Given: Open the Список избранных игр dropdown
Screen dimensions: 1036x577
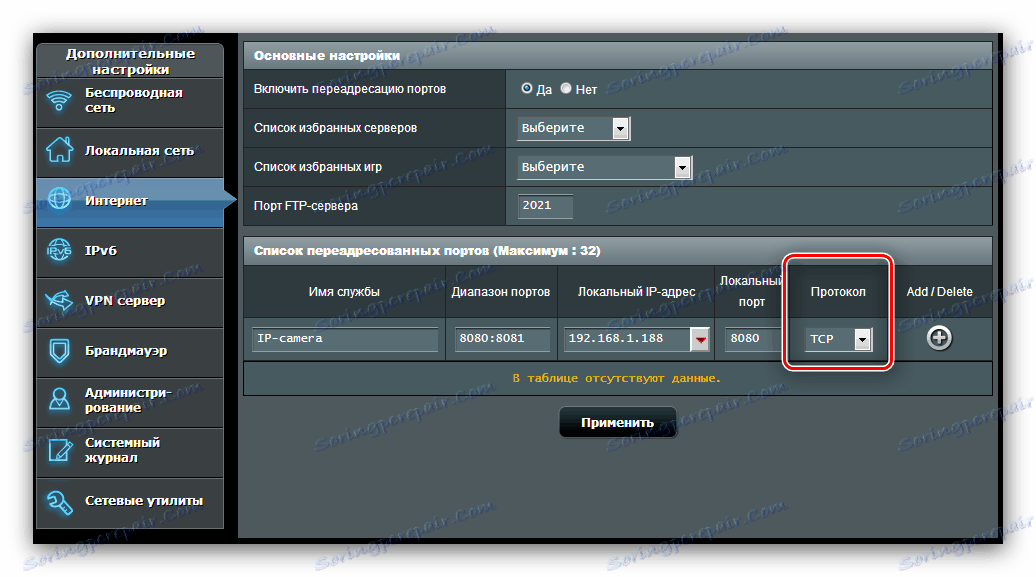Looking at the screenshot, I should [604, 167].
